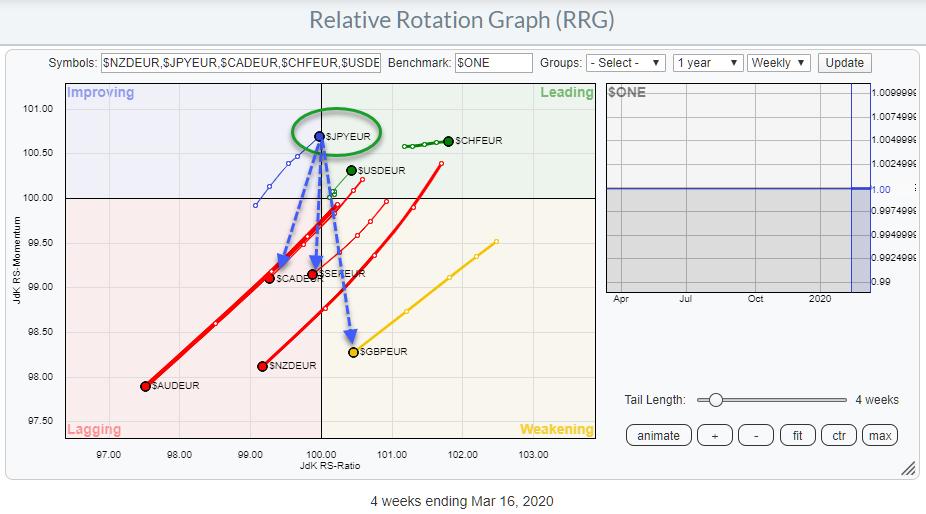Viewport: 926px width, 514px height.
Task: Click the Update button
Action: [x=843, y=63]
